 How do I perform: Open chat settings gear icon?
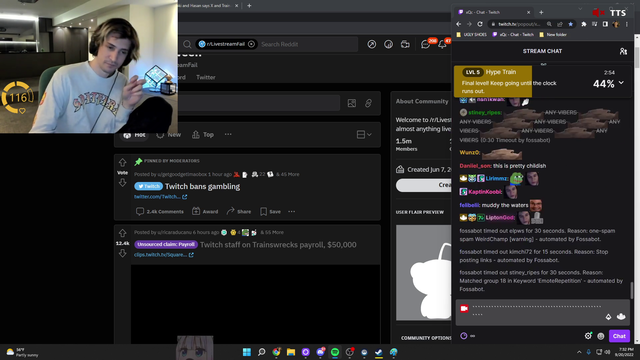tap(588, 336)
